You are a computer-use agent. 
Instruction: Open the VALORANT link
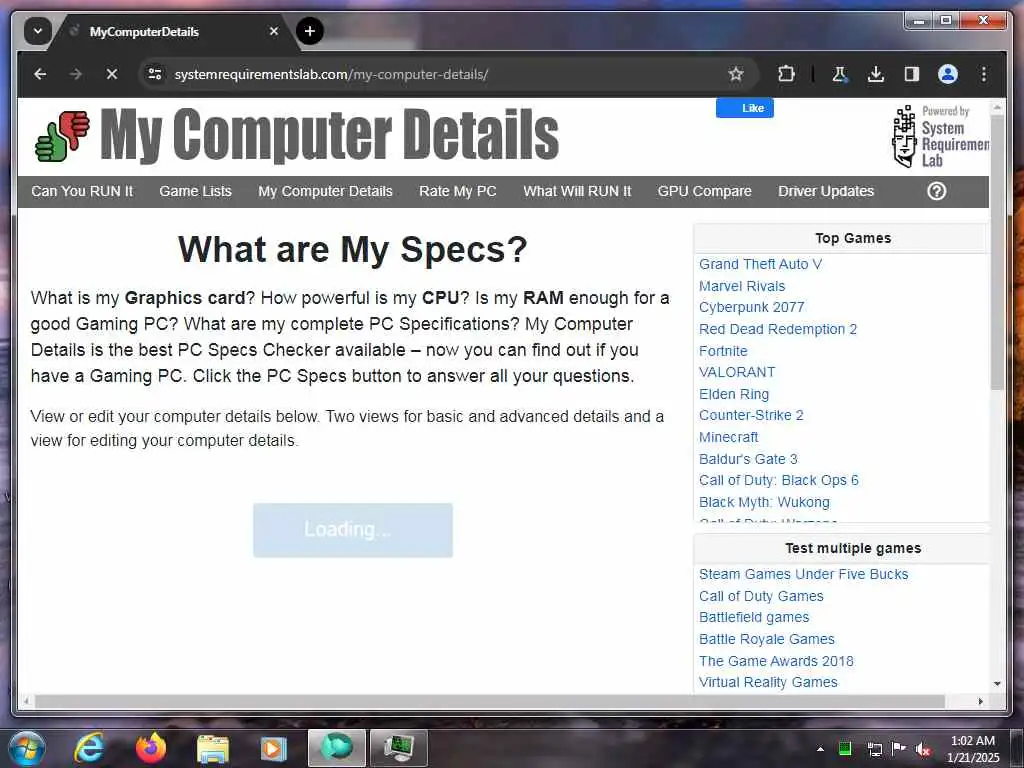[737, 372]
